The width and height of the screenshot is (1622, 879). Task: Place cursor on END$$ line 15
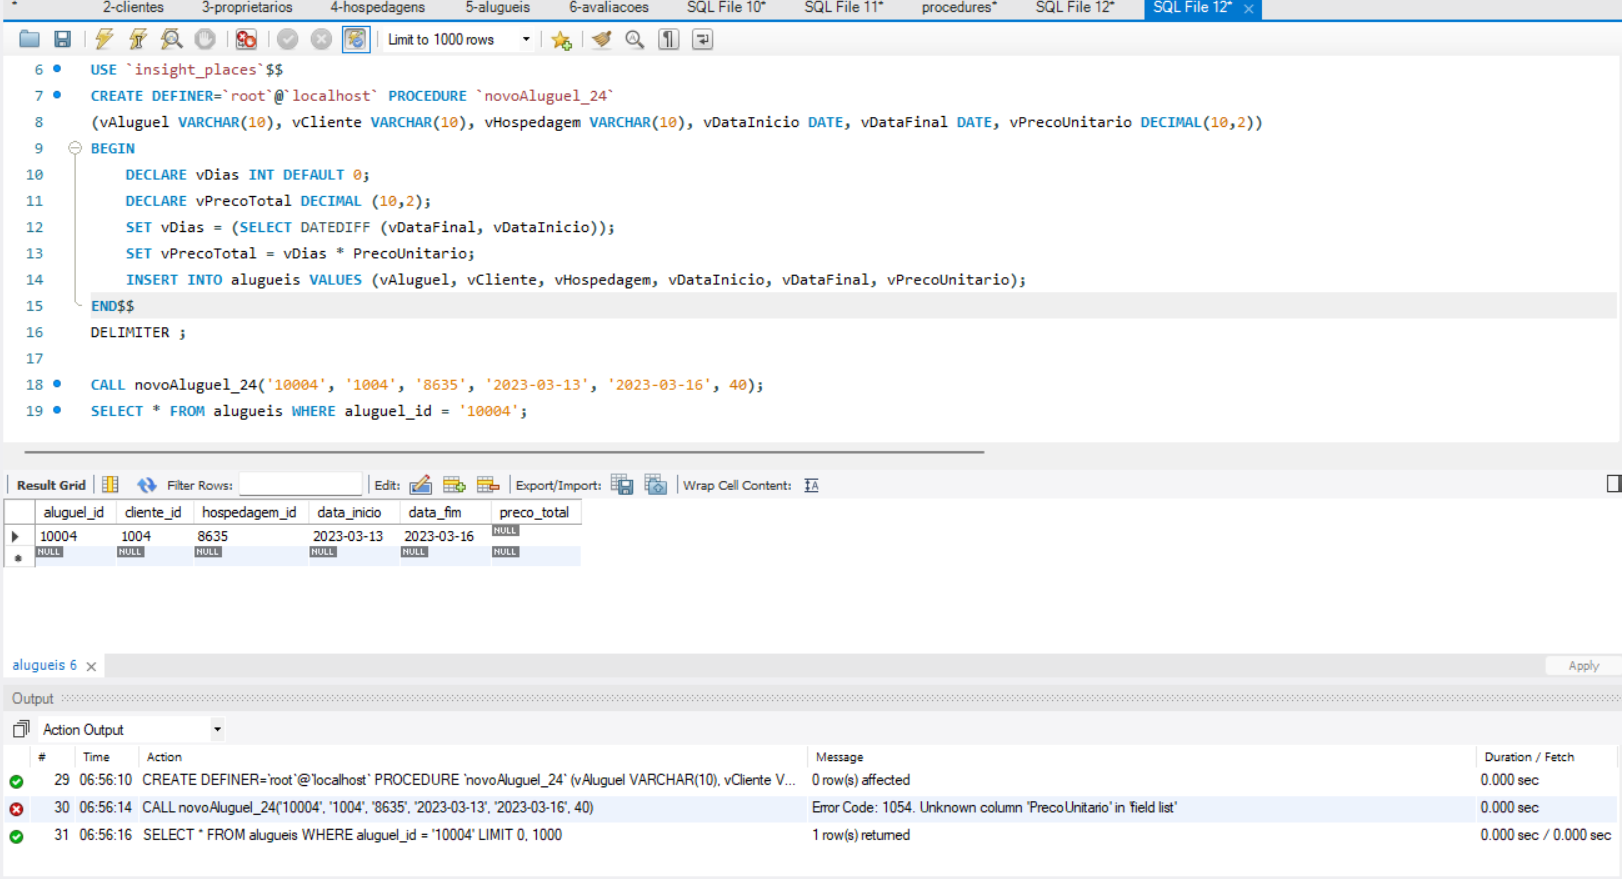click(x=112, y=306)
